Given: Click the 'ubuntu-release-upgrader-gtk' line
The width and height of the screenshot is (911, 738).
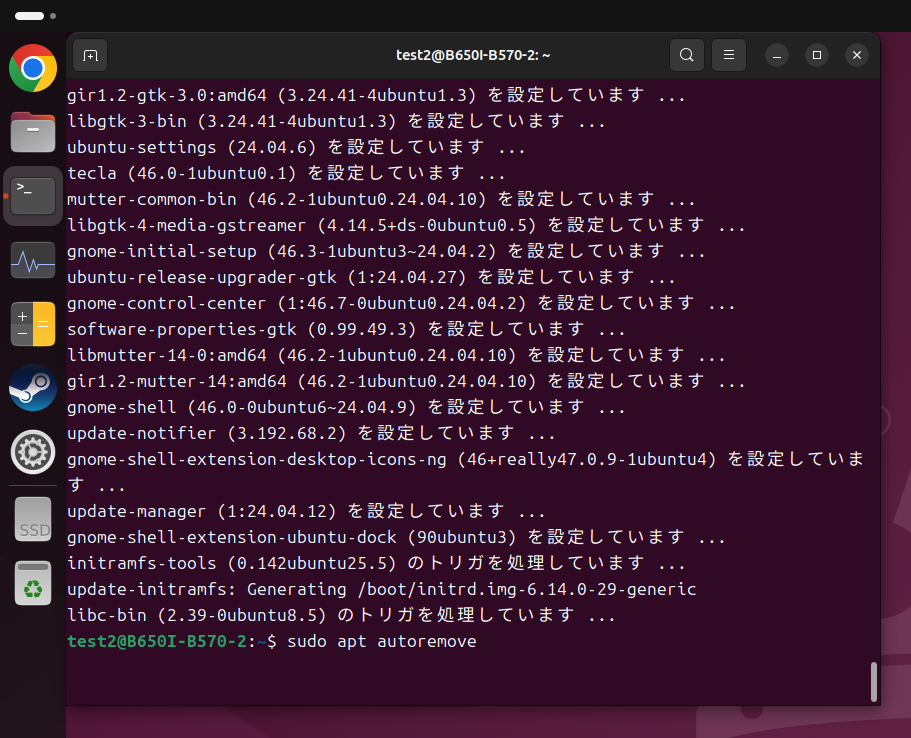Looking at the screenshot, I should coord(371,277).
